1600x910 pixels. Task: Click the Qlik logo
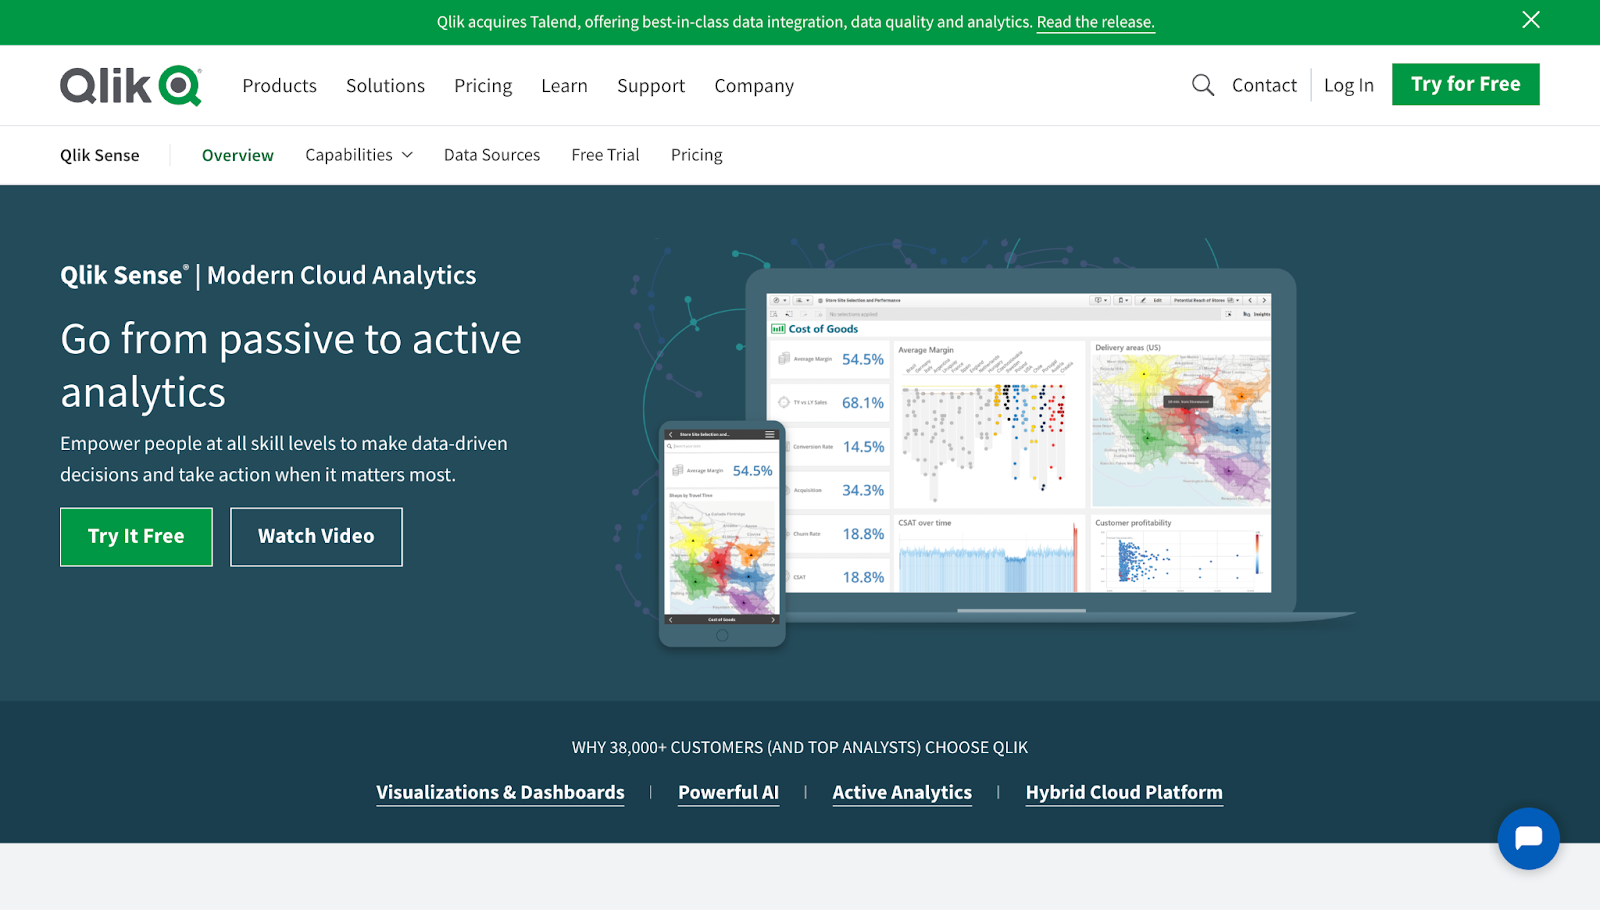tap(131, 86)
